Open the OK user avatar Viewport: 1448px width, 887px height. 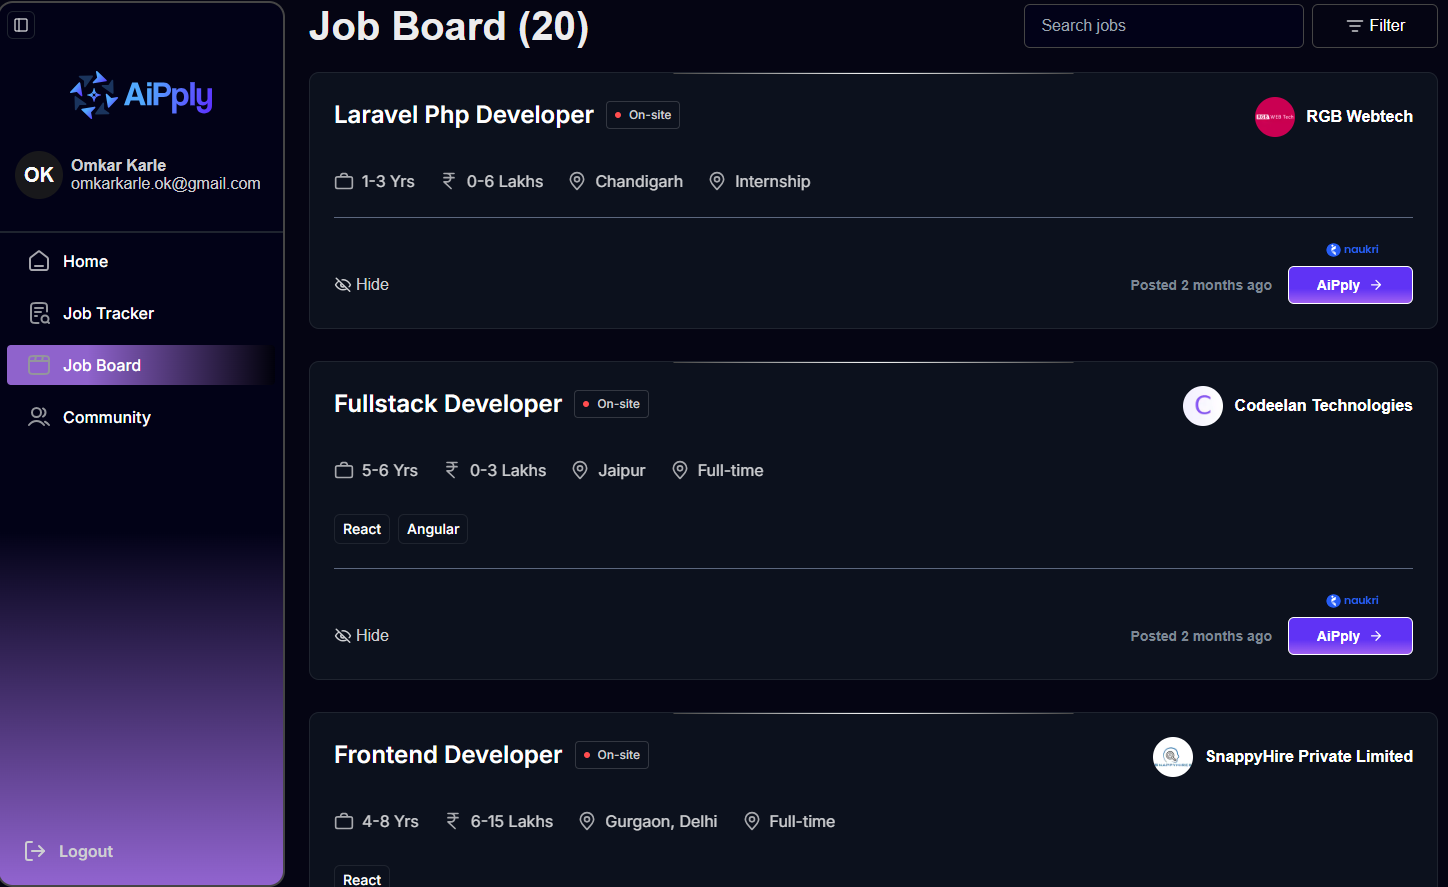click(39, 175)
